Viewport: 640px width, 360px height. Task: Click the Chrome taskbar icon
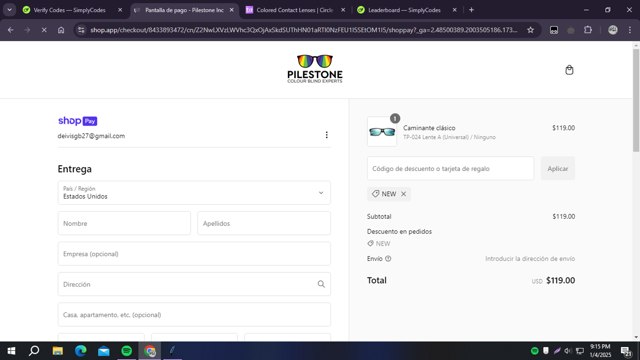point(150,351)
